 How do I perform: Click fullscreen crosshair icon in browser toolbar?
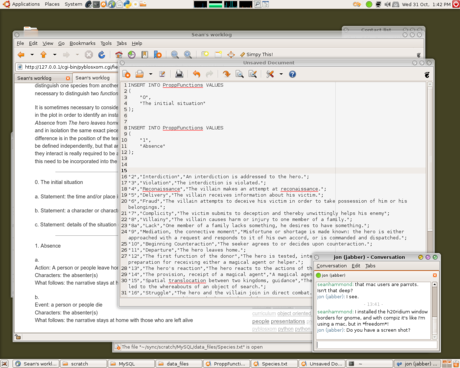point(231,55)
